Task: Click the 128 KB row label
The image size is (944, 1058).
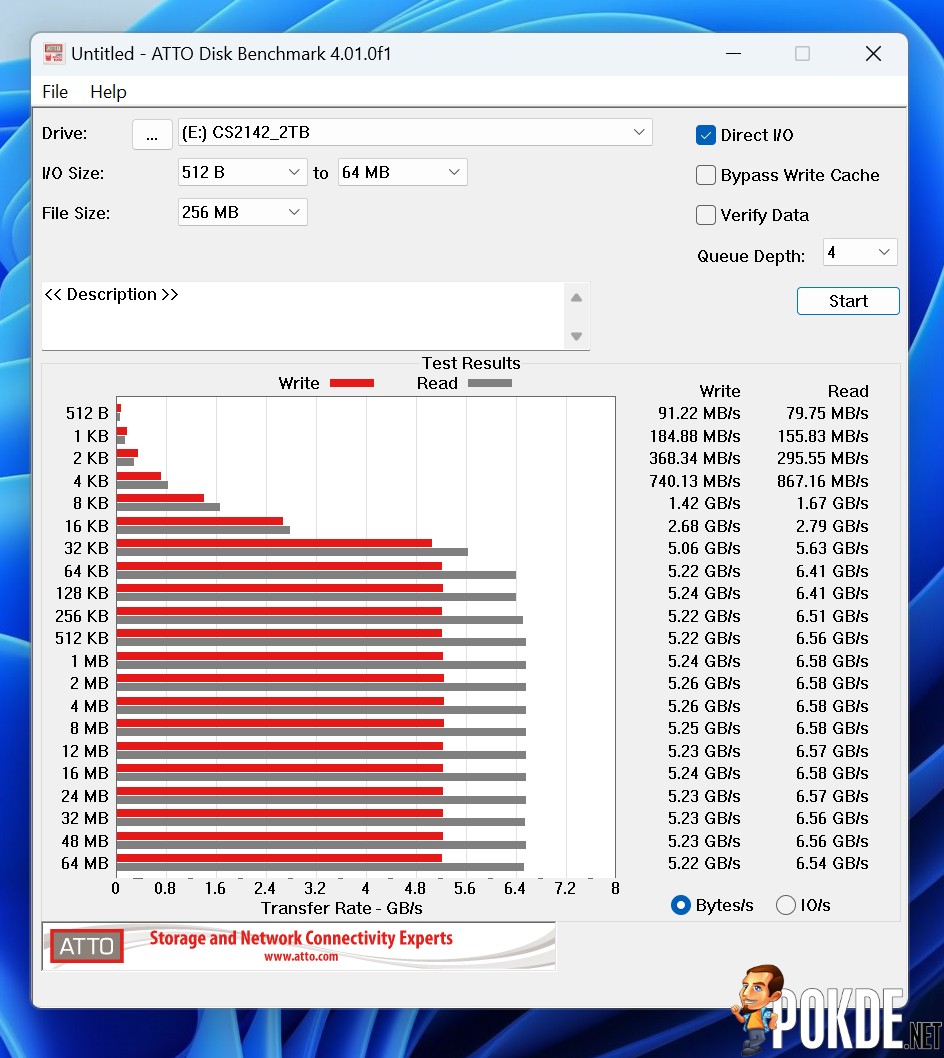Action: tap(82, 594)
